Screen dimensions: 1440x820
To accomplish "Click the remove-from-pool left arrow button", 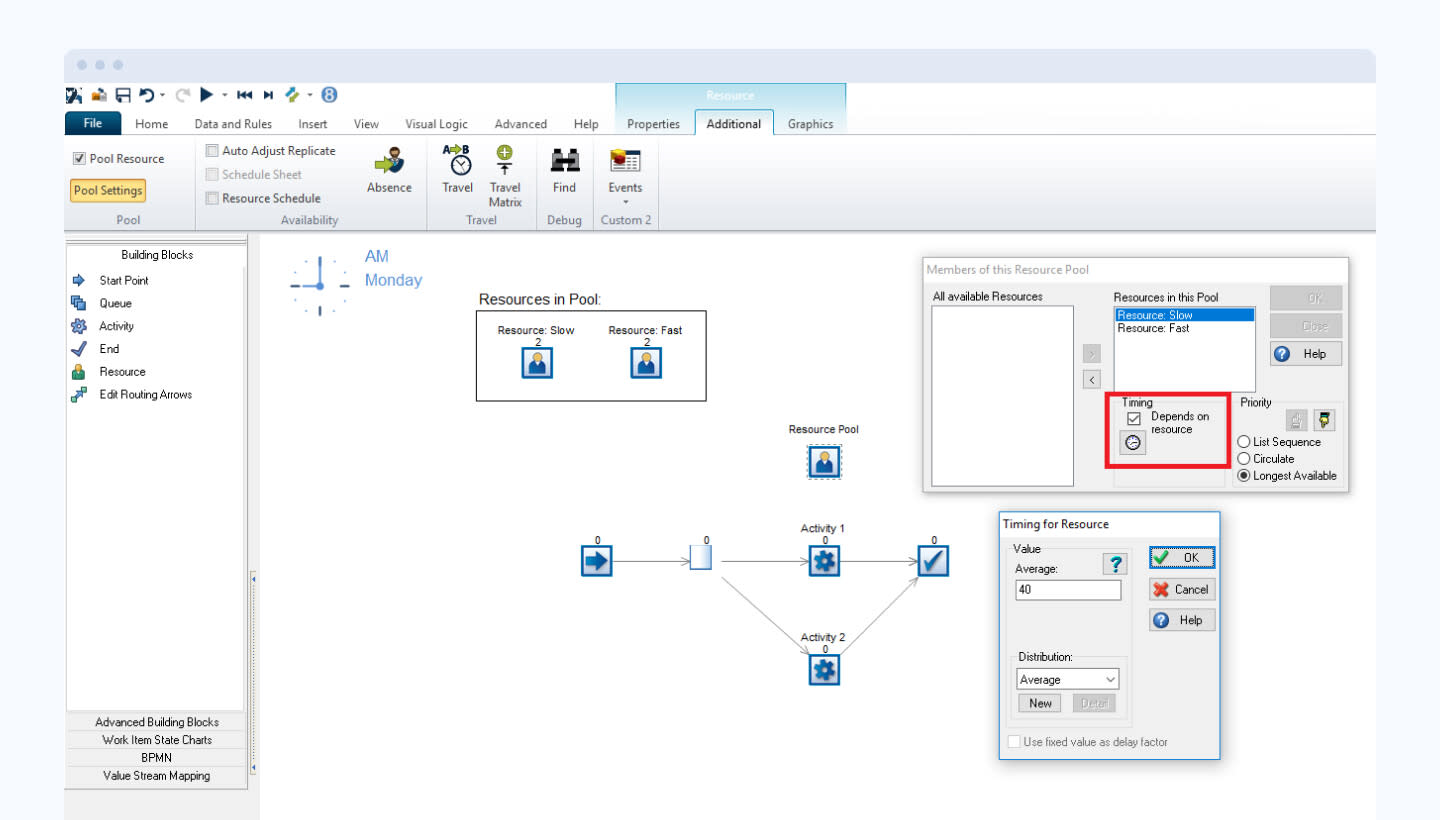I will [x=1092, y=379].
